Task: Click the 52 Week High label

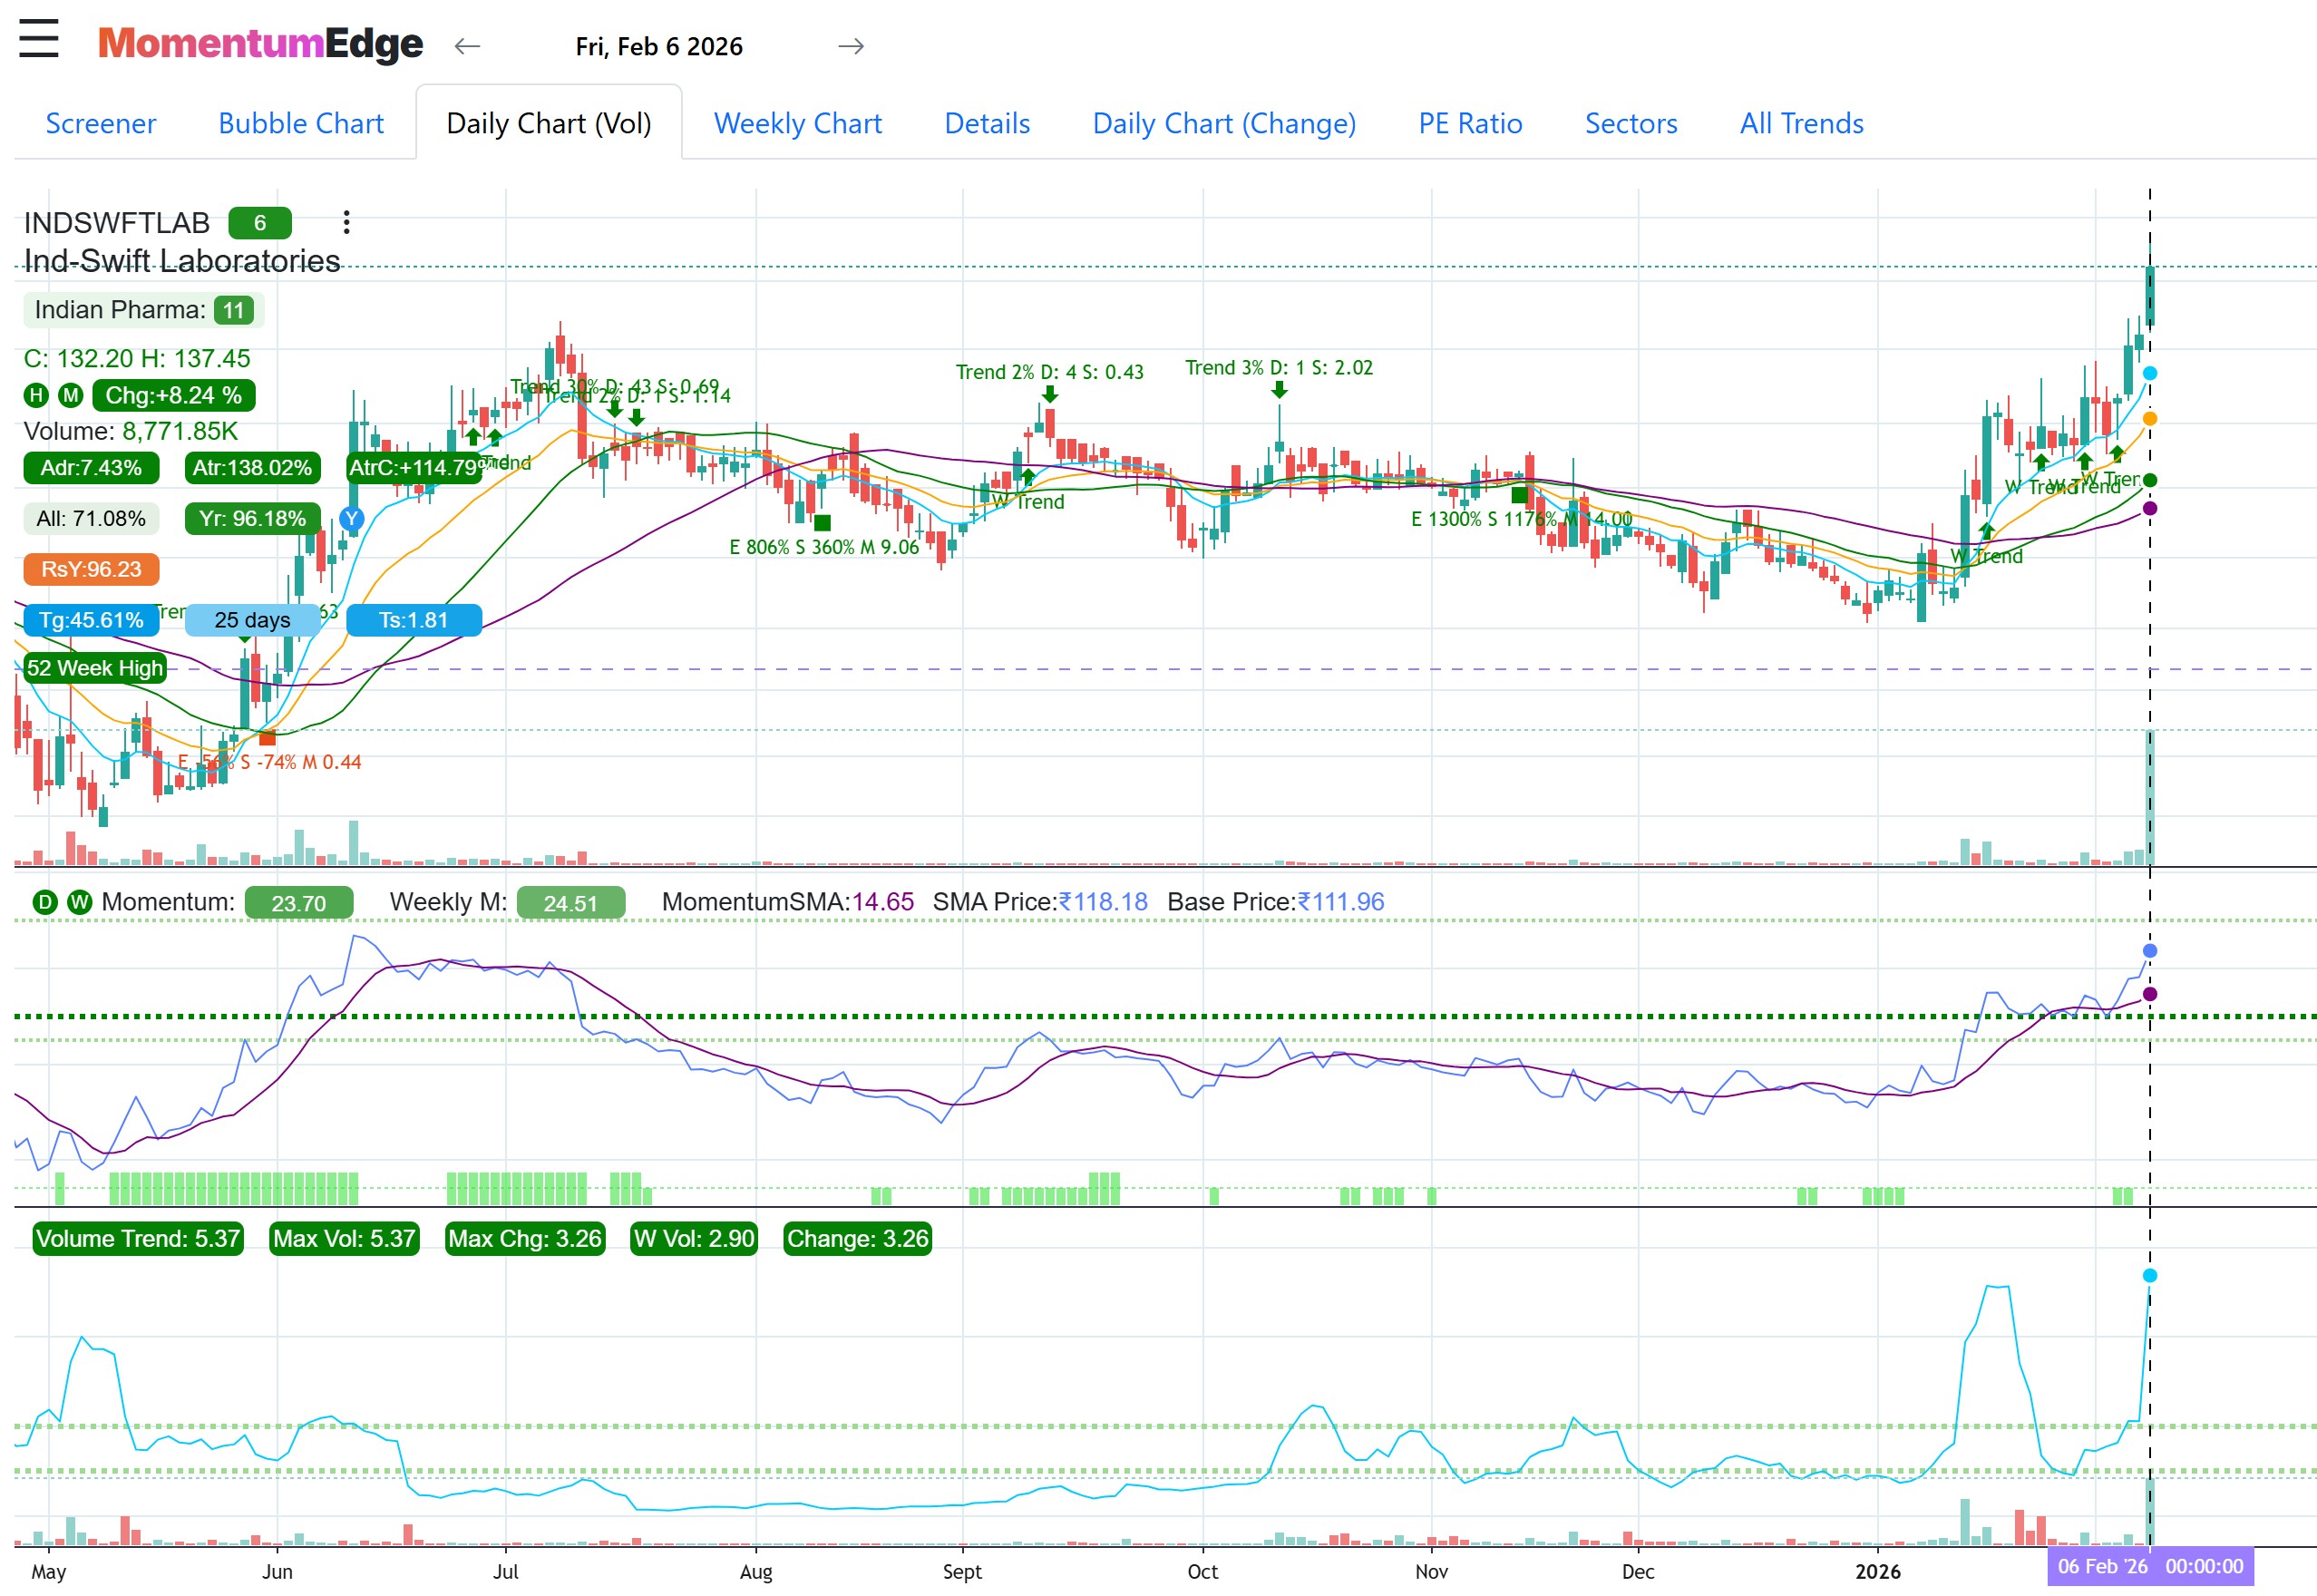Action: 94,668
